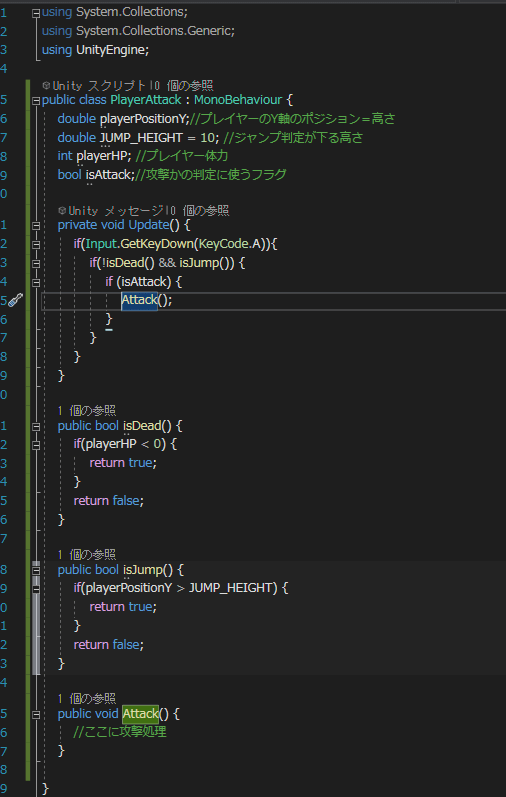Open references link above isJump method
This screenshot has width=506, height=797.
pos(87,554)
